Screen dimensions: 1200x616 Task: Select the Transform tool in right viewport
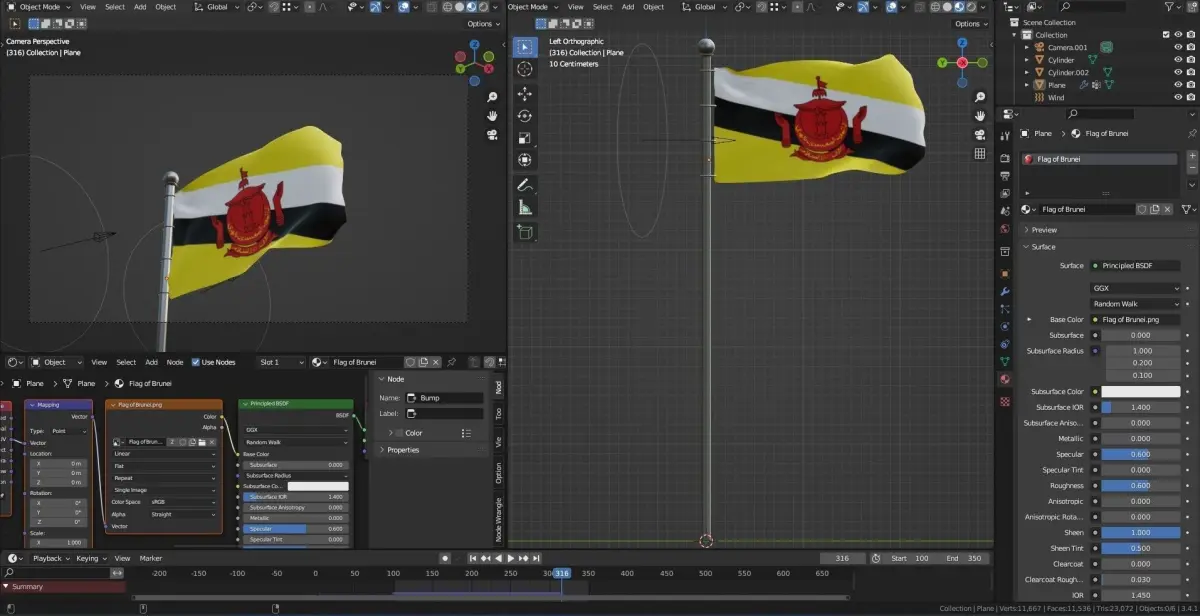tap(525, 160)
